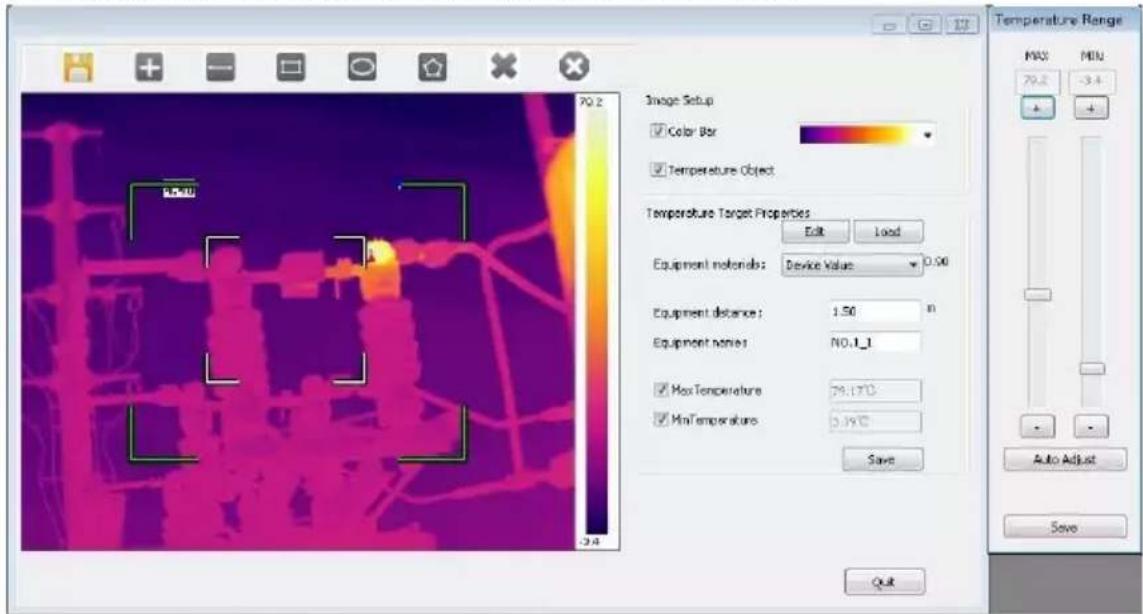Click the 'Image Setup' heading text
This screenshot has width=1143, height=614.
click(679, 100)
